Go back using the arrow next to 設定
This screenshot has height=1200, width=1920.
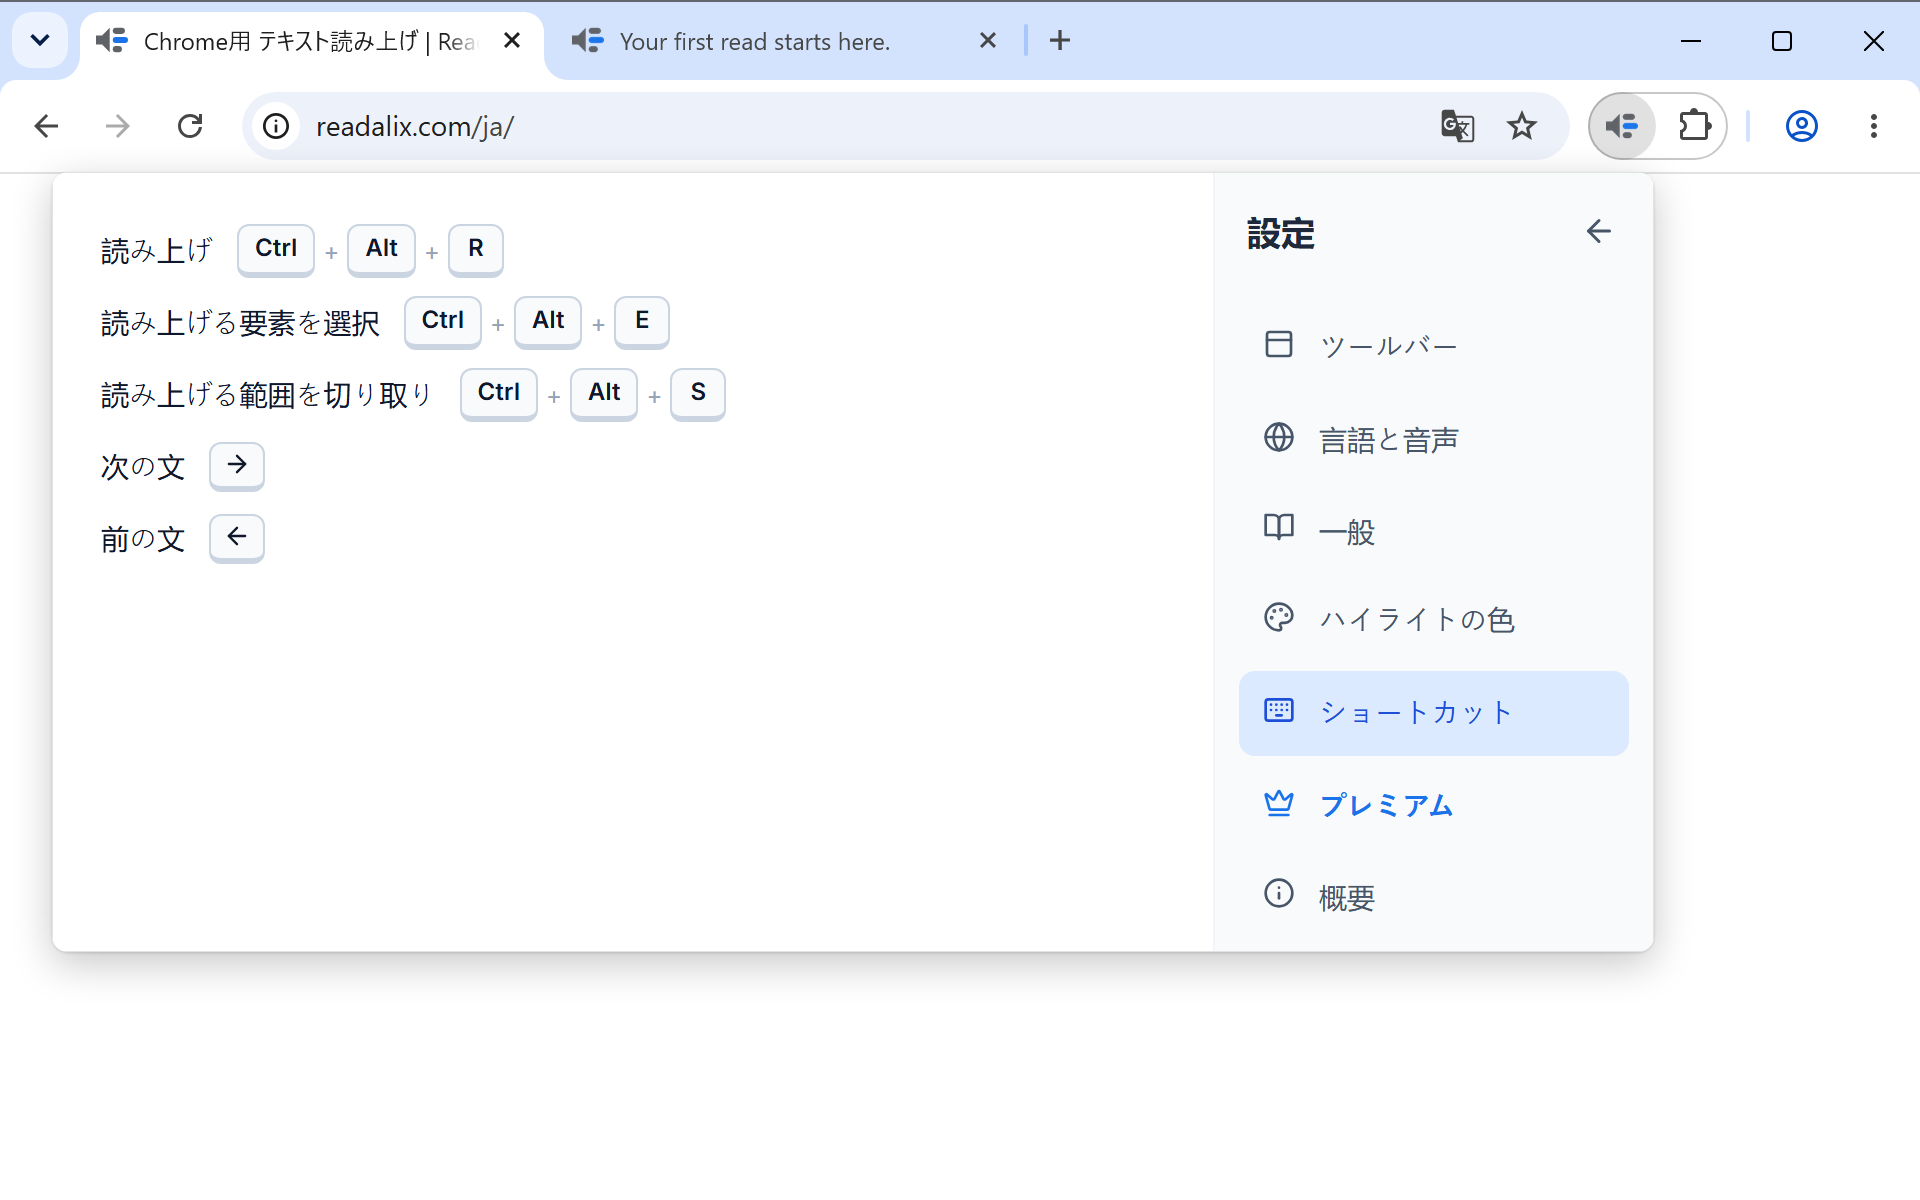[x=1598, y=231]
